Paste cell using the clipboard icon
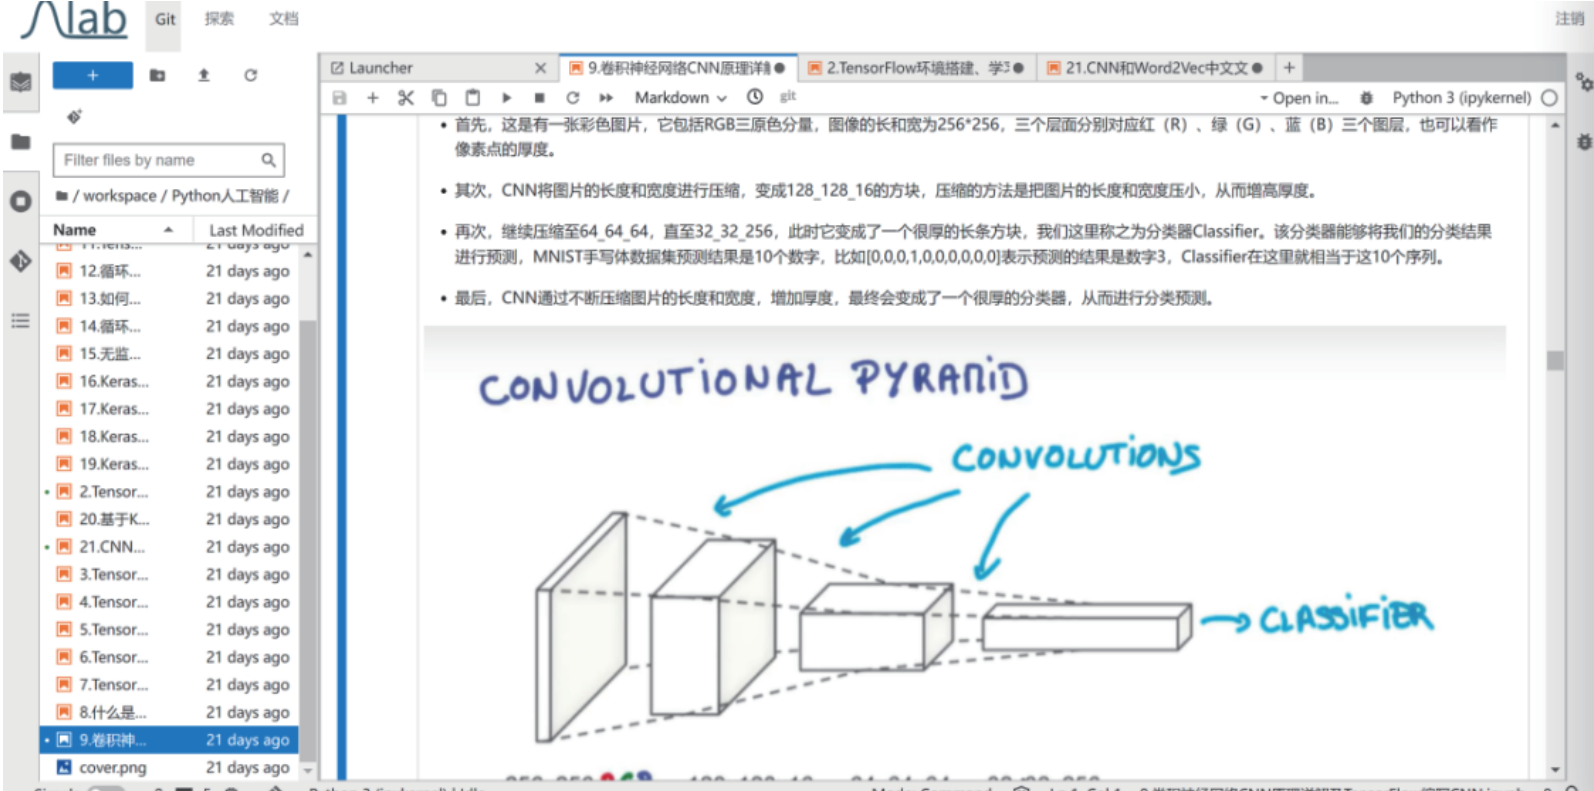1594x791 pixels. pos(473,98)
